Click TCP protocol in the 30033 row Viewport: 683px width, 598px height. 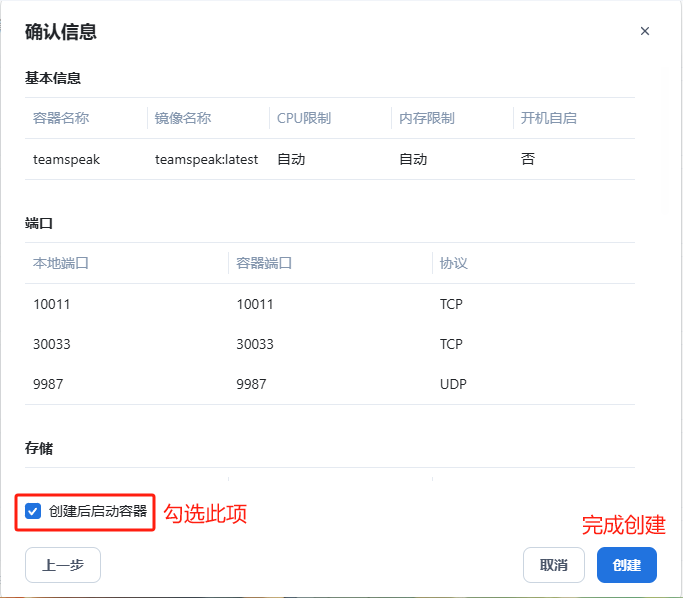pyautogui.click(x=451, y=344)
